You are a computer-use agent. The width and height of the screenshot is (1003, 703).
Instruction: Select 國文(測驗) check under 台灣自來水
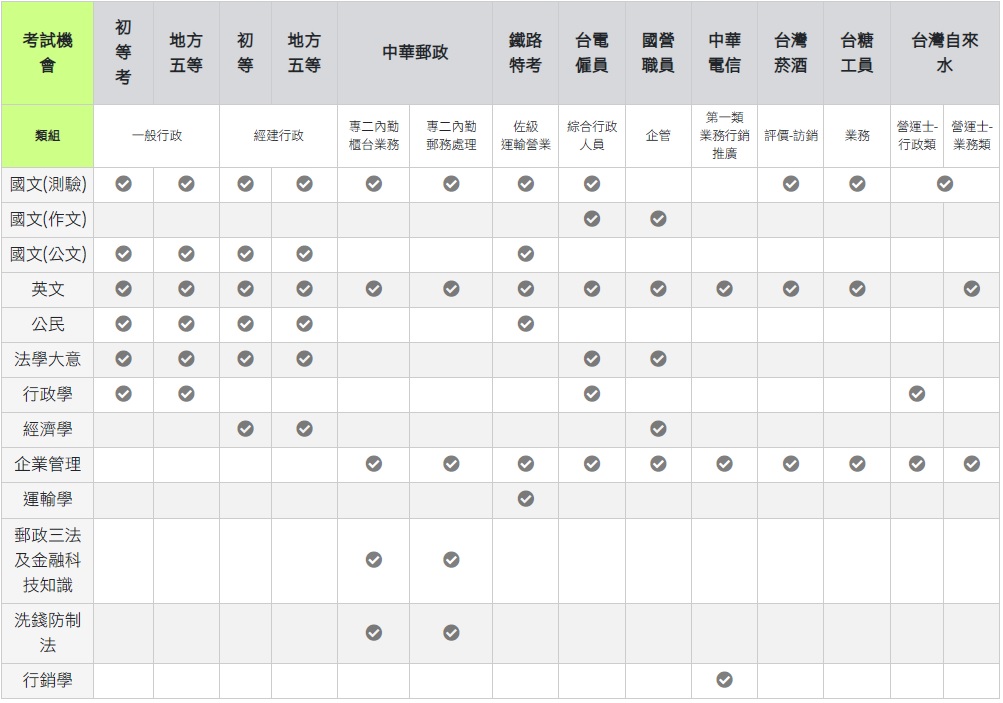pyautogui.click(x=945, y=184)
